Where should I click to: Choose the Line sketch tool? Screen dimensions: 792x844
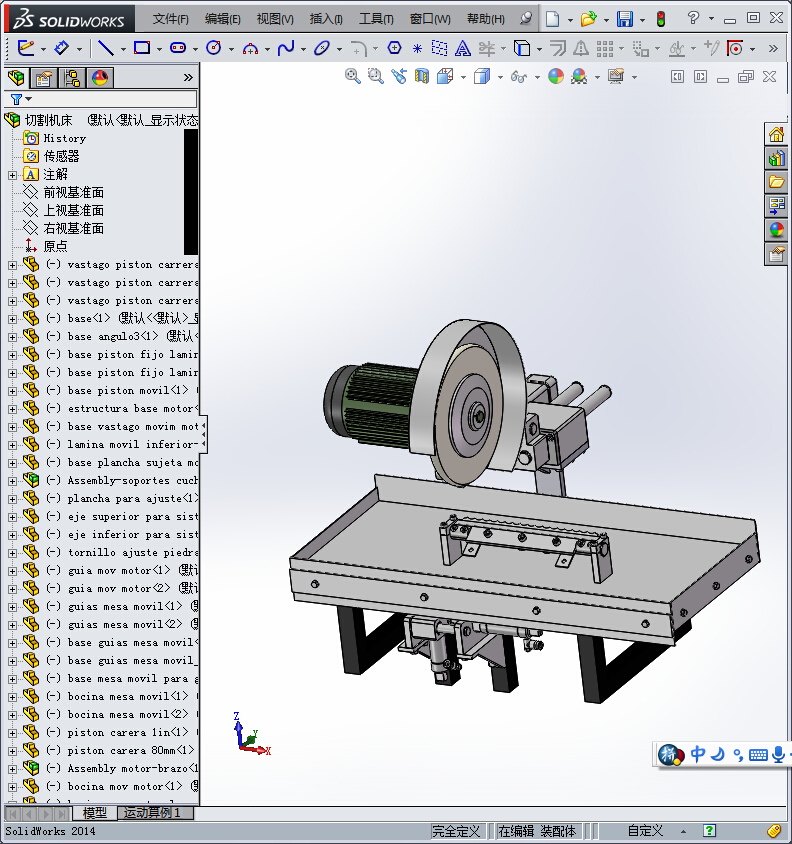(105, 48)
